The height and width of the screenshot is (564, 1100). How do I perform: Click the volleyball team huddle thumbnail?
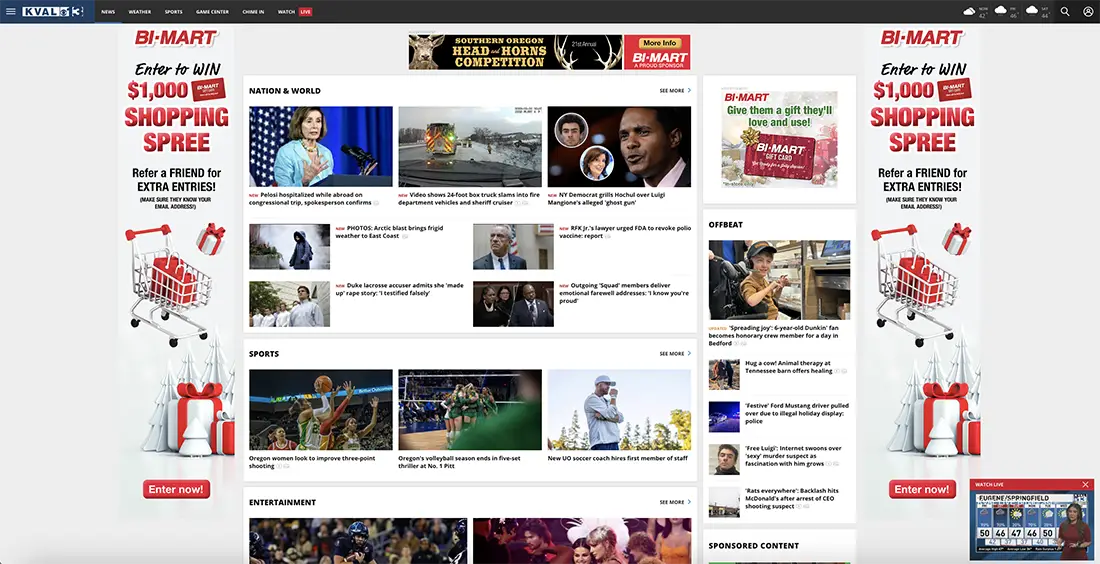point(470,410)
